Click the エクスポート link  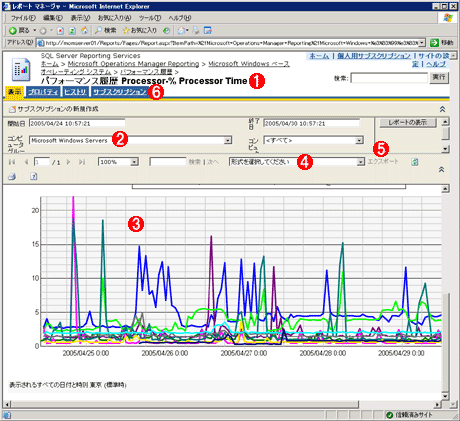(383, 162)
